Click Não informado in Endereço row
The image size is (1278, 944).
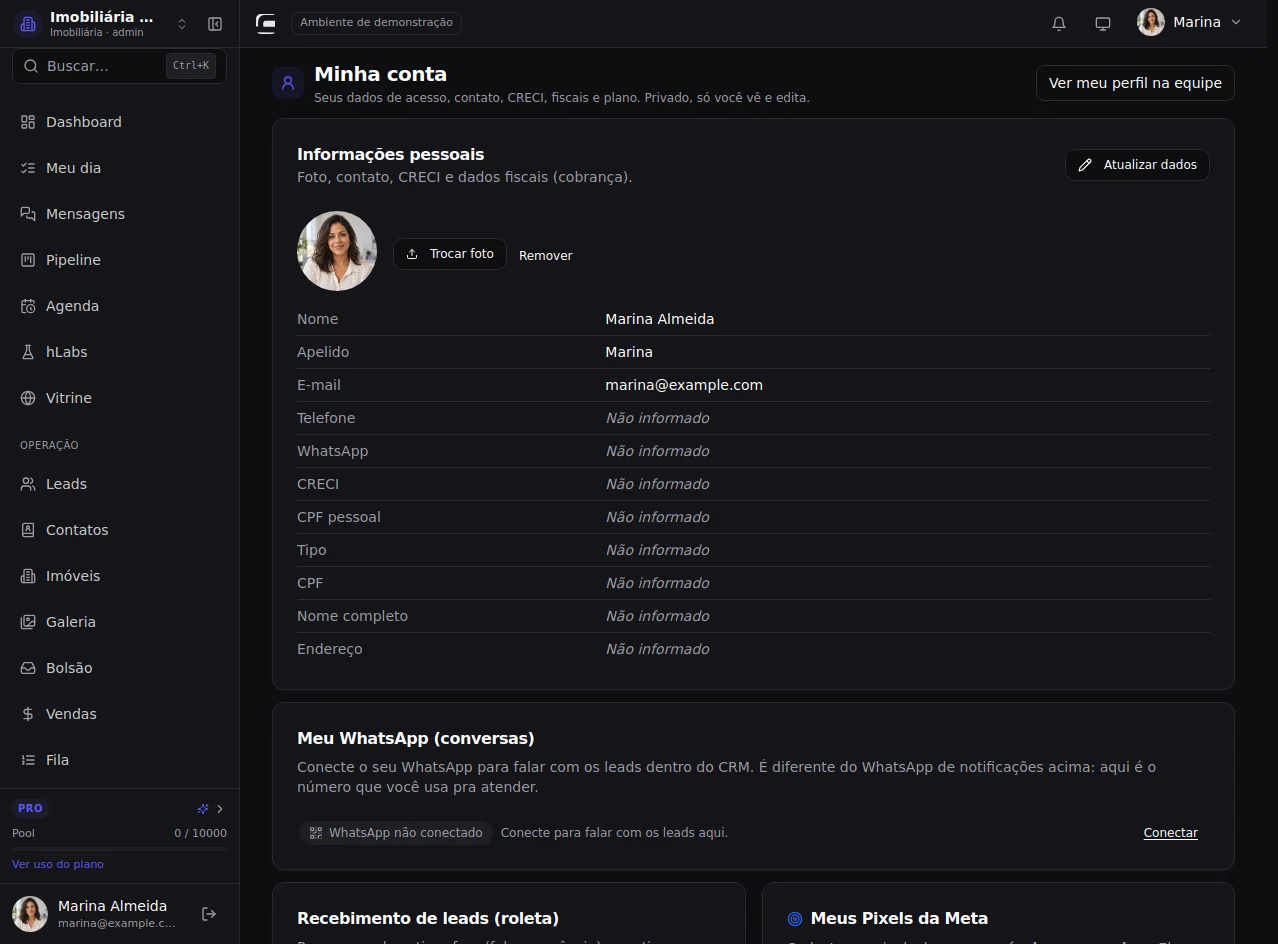[x=657, y=649]
